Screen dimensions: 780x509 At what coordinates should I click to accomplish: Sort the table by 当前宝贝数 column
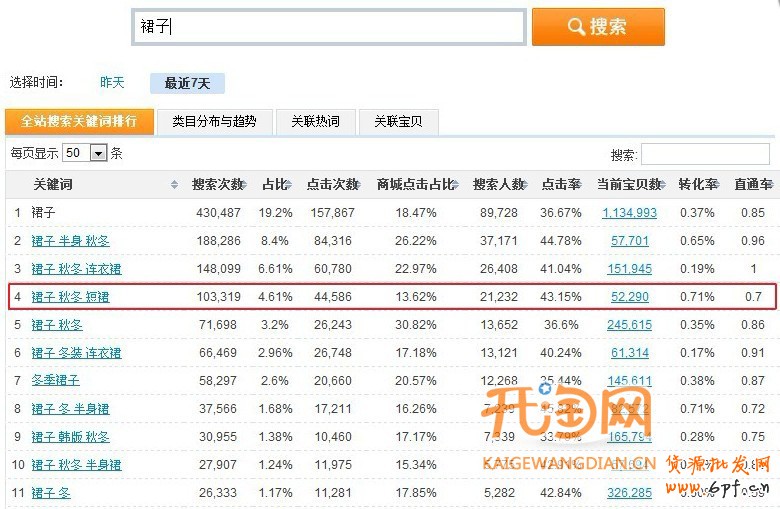[629, 185]
